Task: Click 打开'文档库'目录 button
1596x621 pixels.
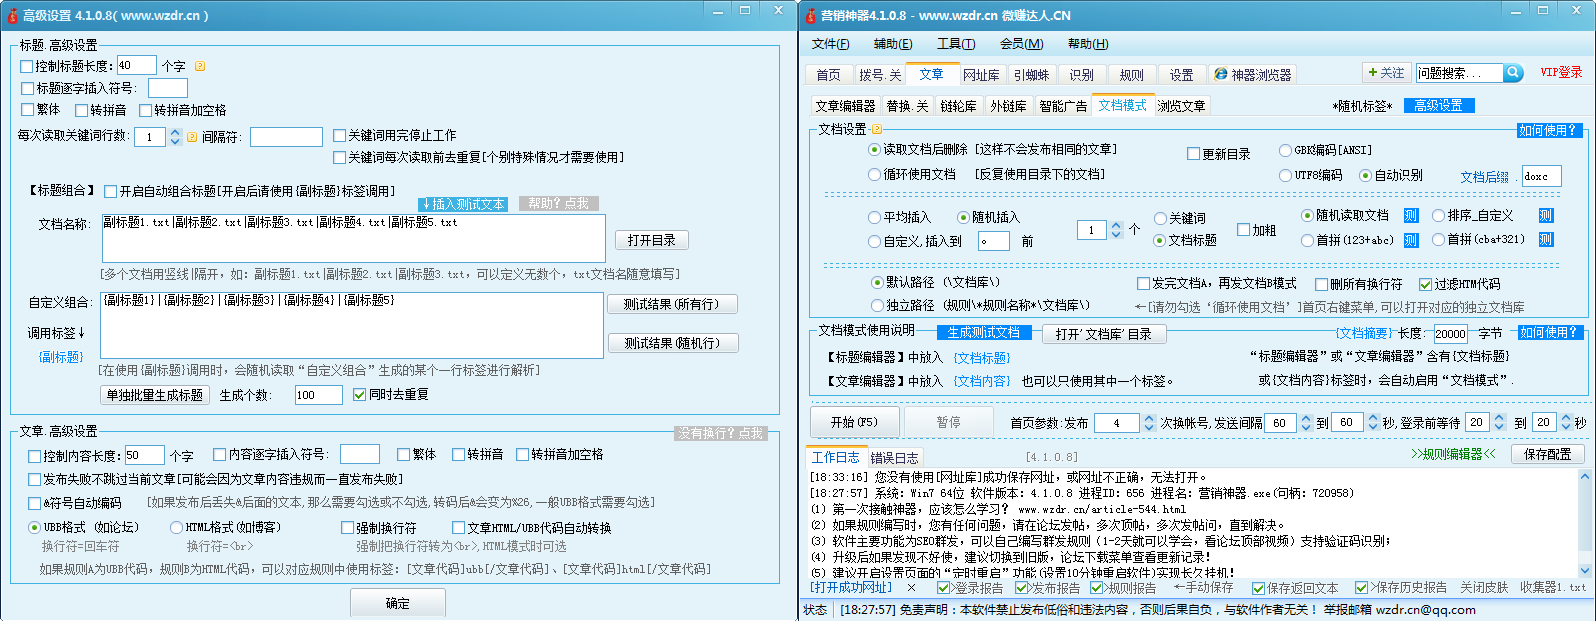Action: tap(1103, 334)
